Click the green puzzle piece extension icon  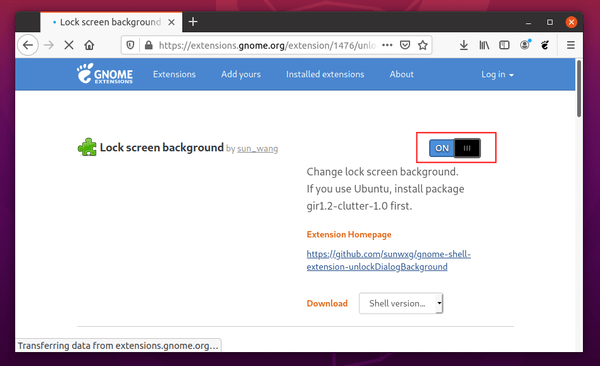tap(87, 147)
